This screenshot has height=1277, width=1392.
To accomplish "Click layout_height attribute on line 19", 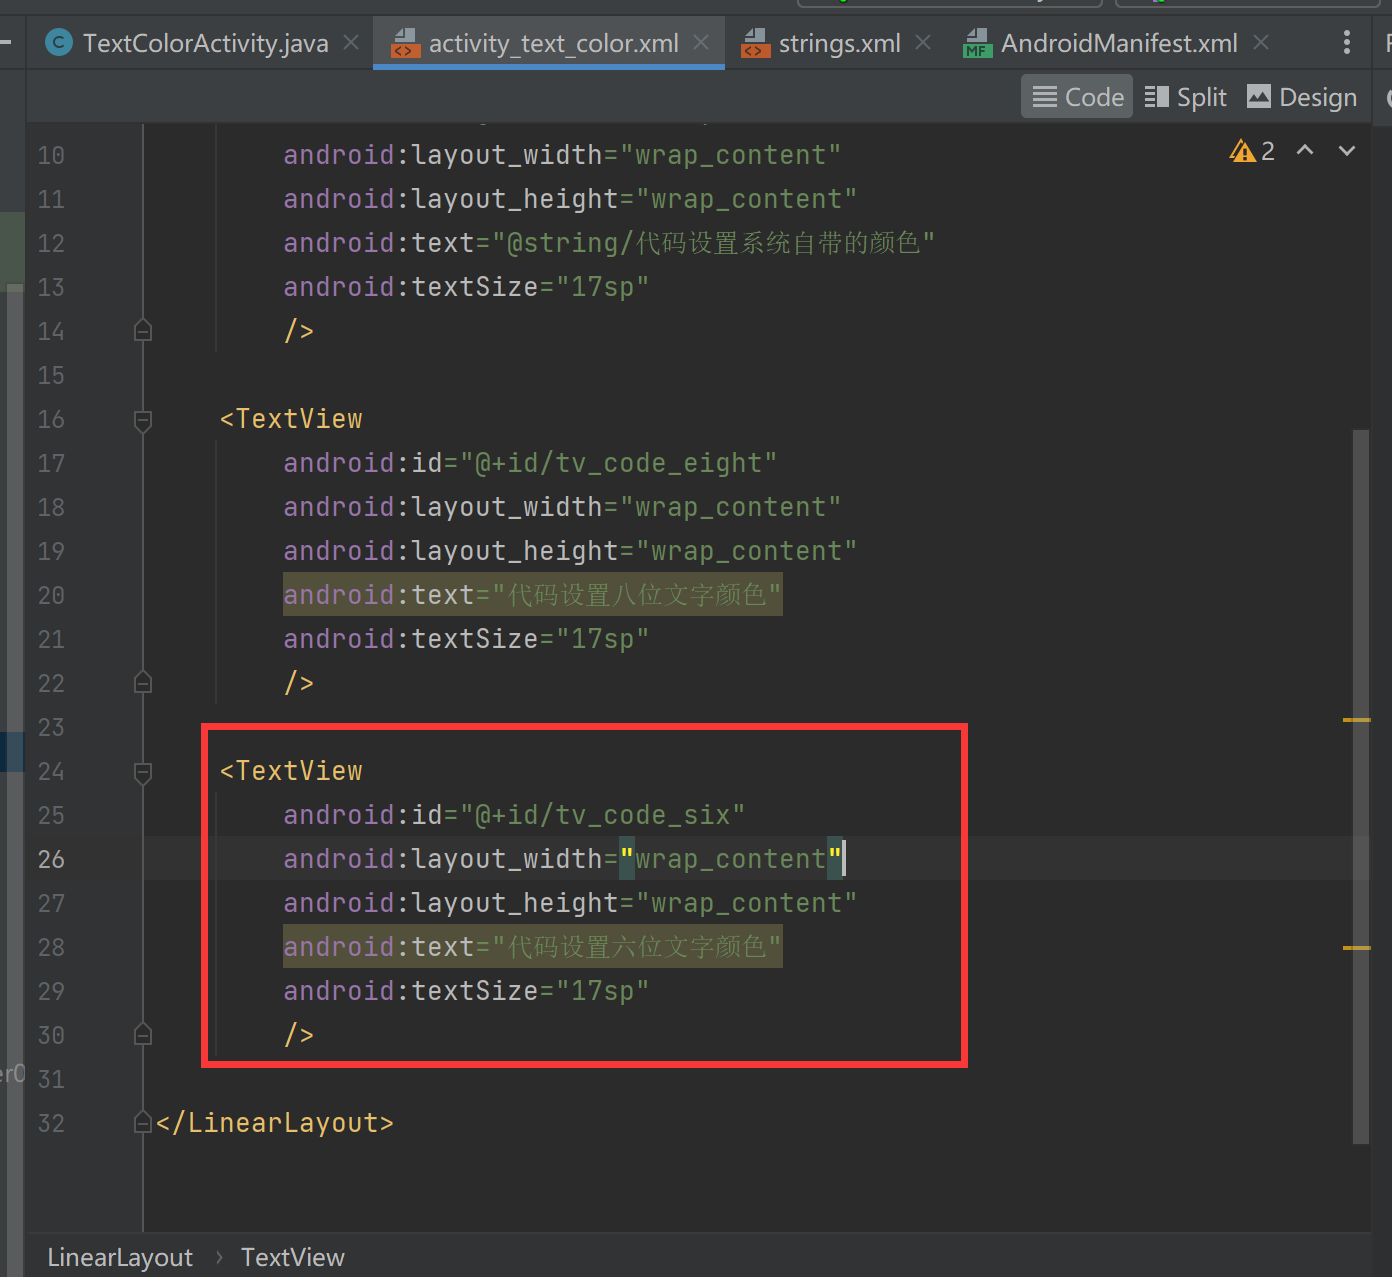I will (570, 551).
